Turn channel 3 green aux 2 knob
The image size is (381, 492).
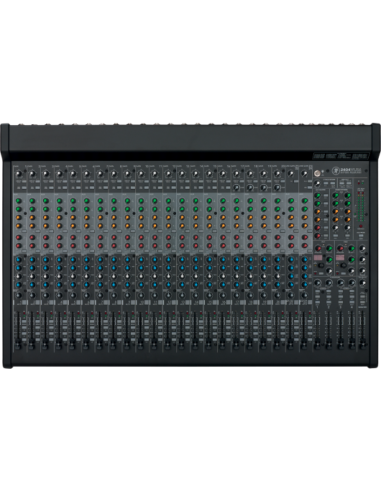tap(46, 209)
